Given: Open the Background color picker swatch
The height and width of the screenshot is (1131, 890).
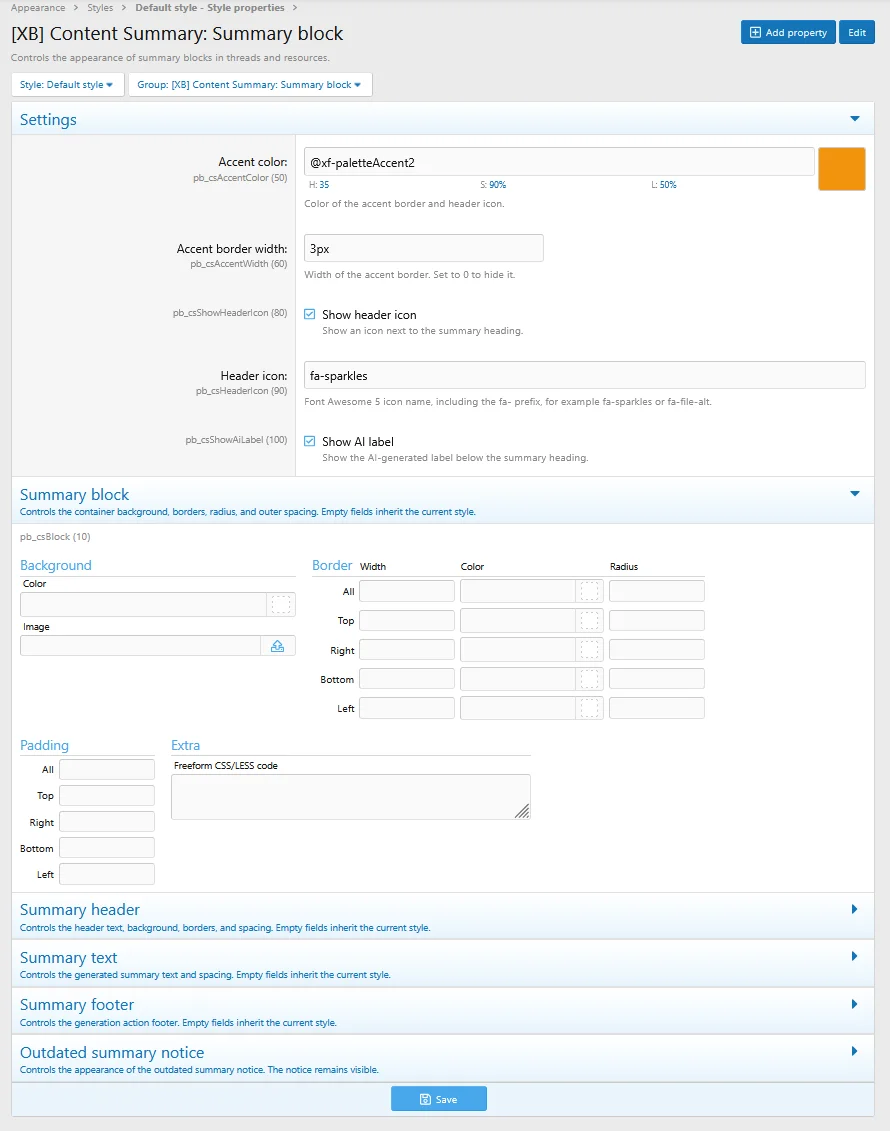Looking at the screenshot, I should [x=281, y=604].
